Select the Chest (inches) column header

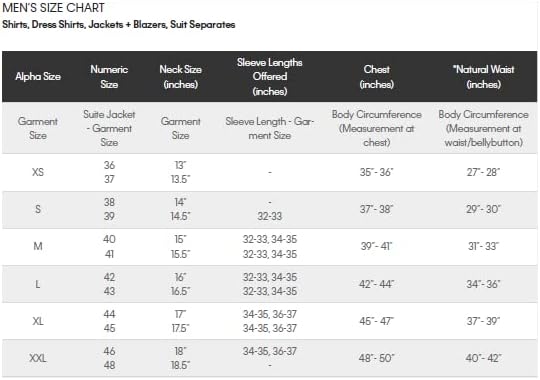(x=376, y=76)
